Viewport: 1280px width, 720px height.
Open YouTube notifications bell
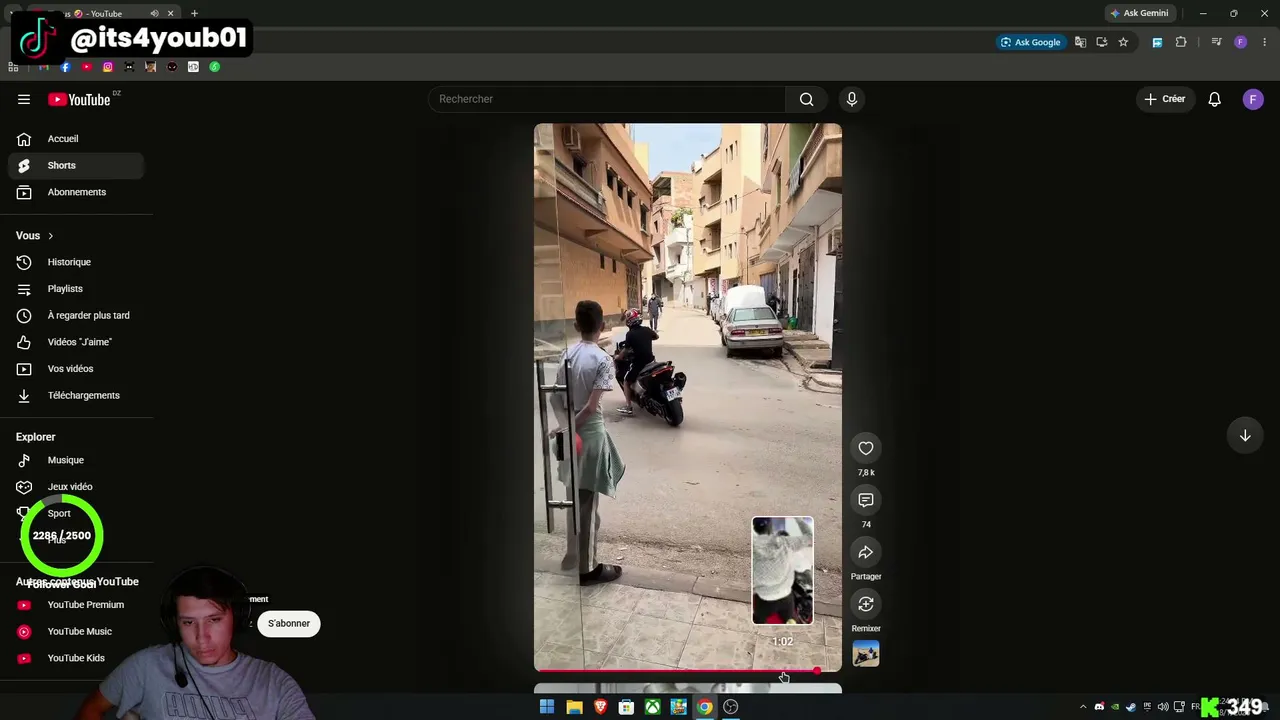(x=1214, y=99)
